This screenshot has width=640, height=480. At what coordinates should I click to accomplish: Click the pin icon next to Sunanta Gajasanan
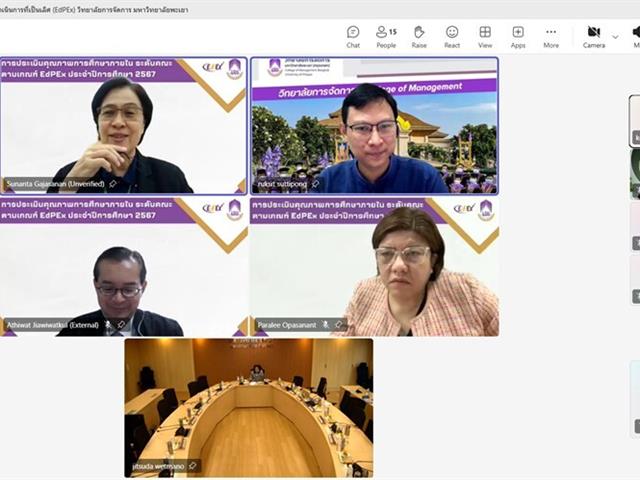[113, 184]
